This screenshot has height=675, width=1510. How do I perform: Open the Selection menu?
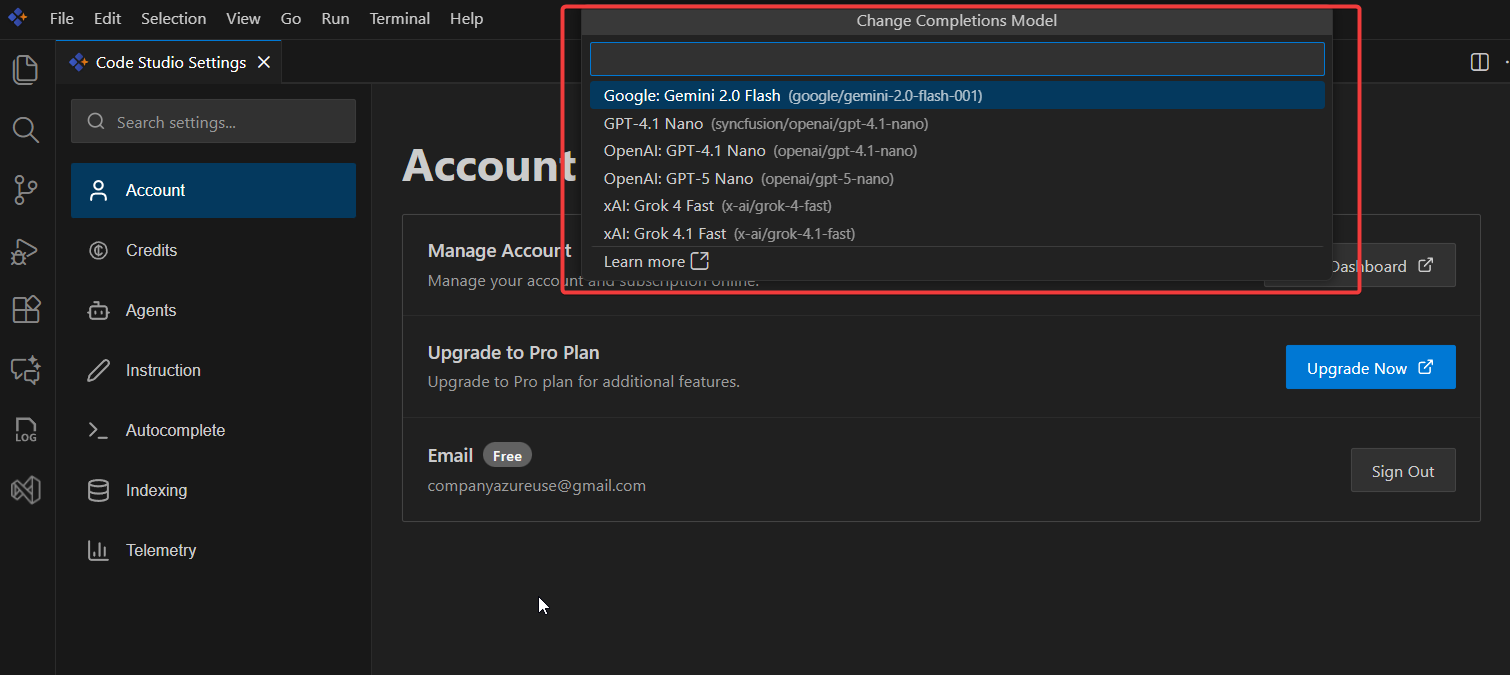point(173,19)
